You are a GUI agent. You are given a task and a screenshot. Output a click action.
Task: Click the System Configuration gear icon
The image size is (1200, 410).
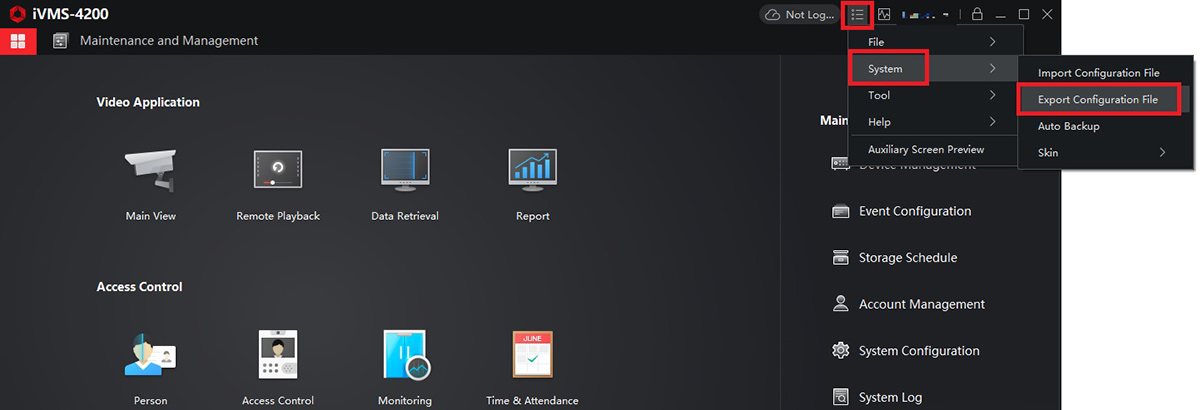(840, 351)
